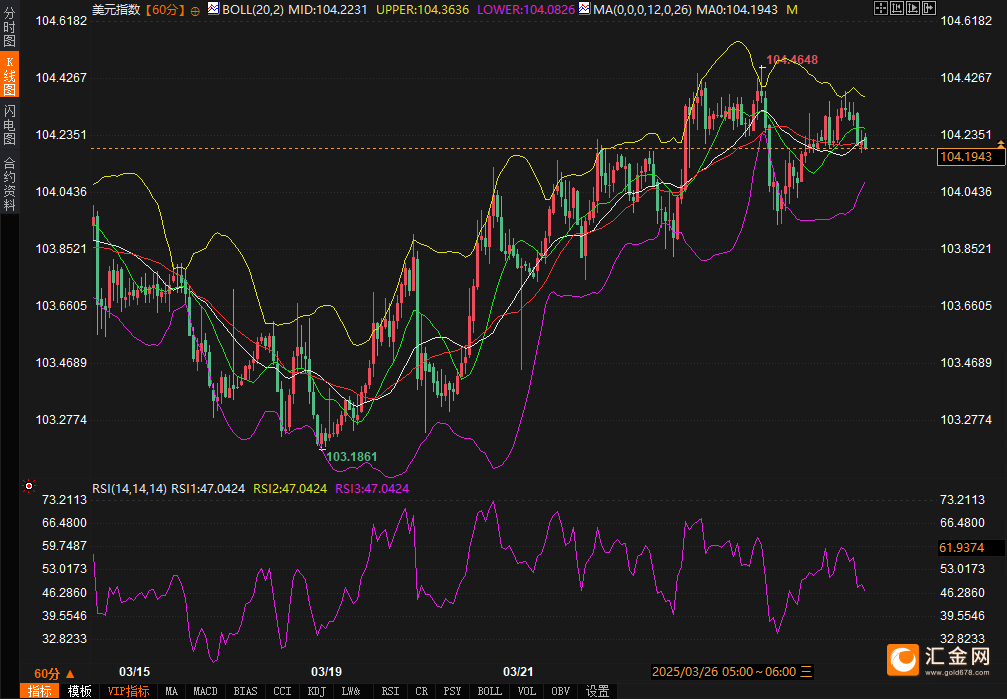
Task: Click the 104.4648 high price marker
Action: [792, 60]
